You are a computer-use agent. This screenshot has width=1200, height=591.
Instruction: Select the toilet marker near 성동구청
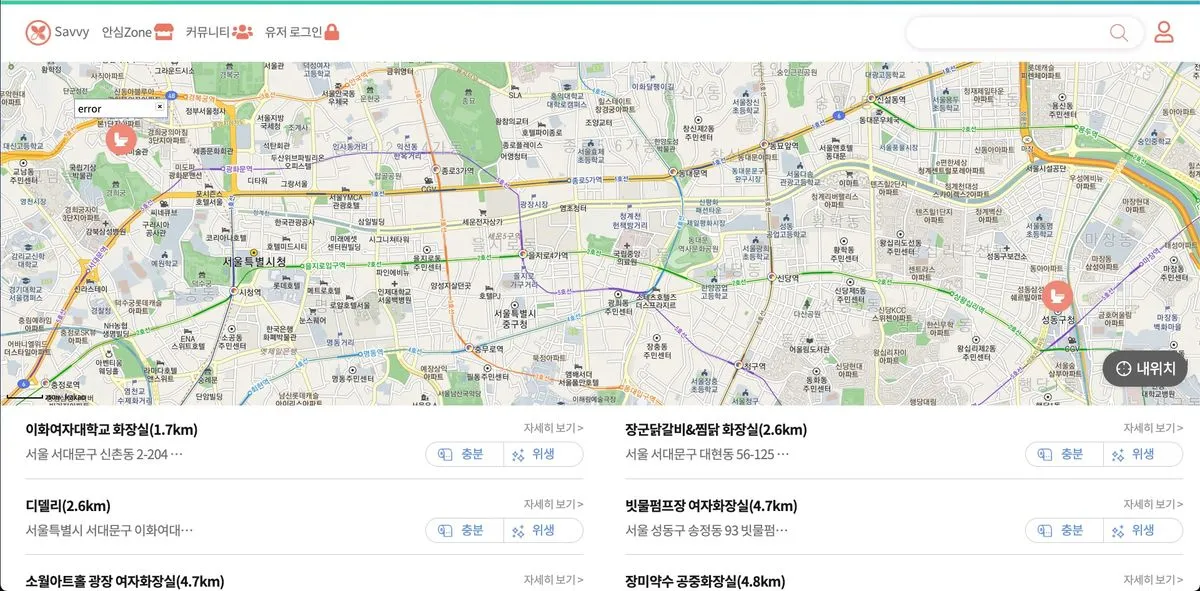(1056, 295)
